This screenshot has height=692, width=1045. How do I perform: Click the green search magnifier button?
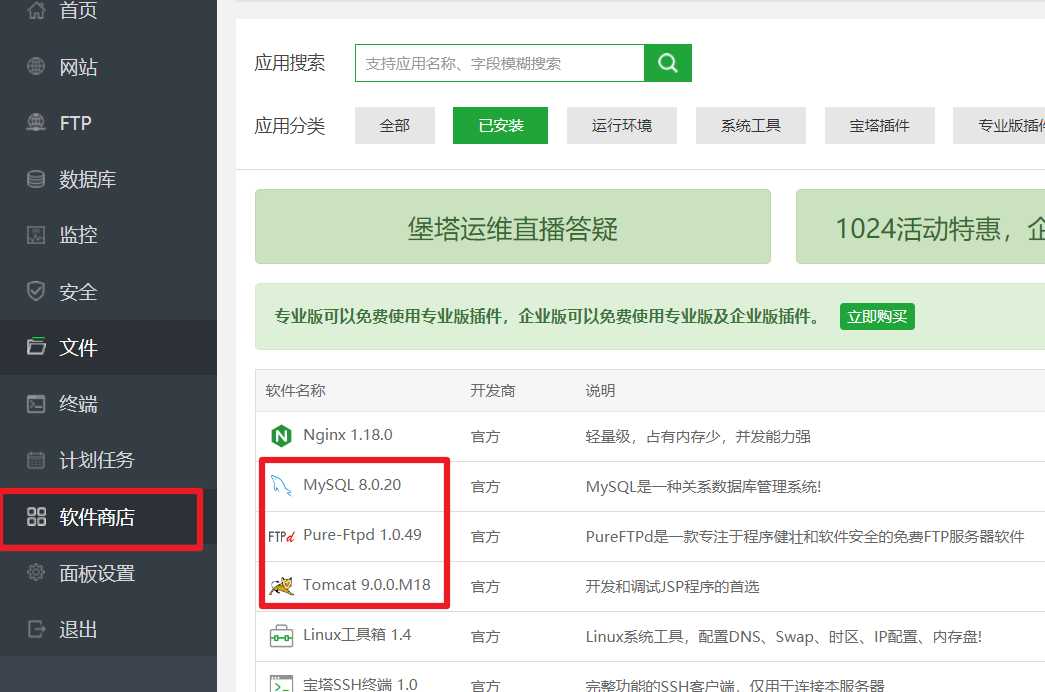pyautogui.click(x=668, y=63)
